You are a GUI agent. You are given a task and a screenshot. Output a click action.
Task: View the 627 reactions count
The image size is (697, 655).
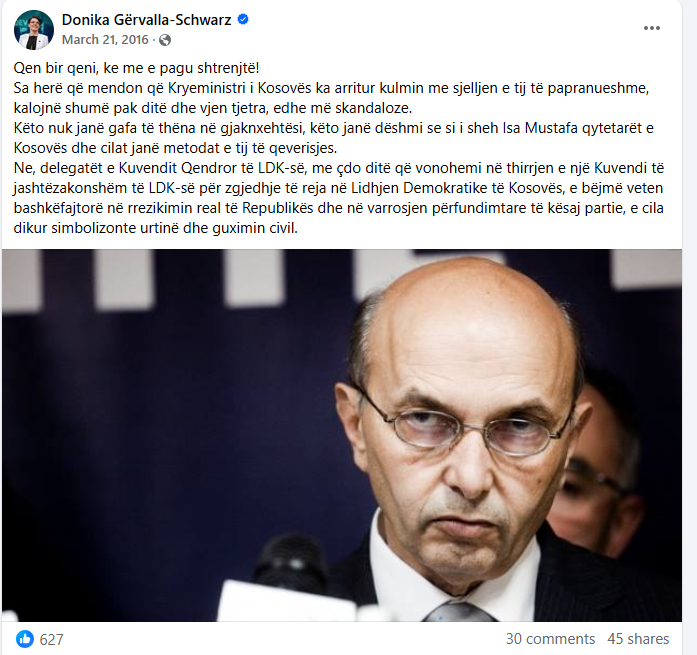[52, 639]
